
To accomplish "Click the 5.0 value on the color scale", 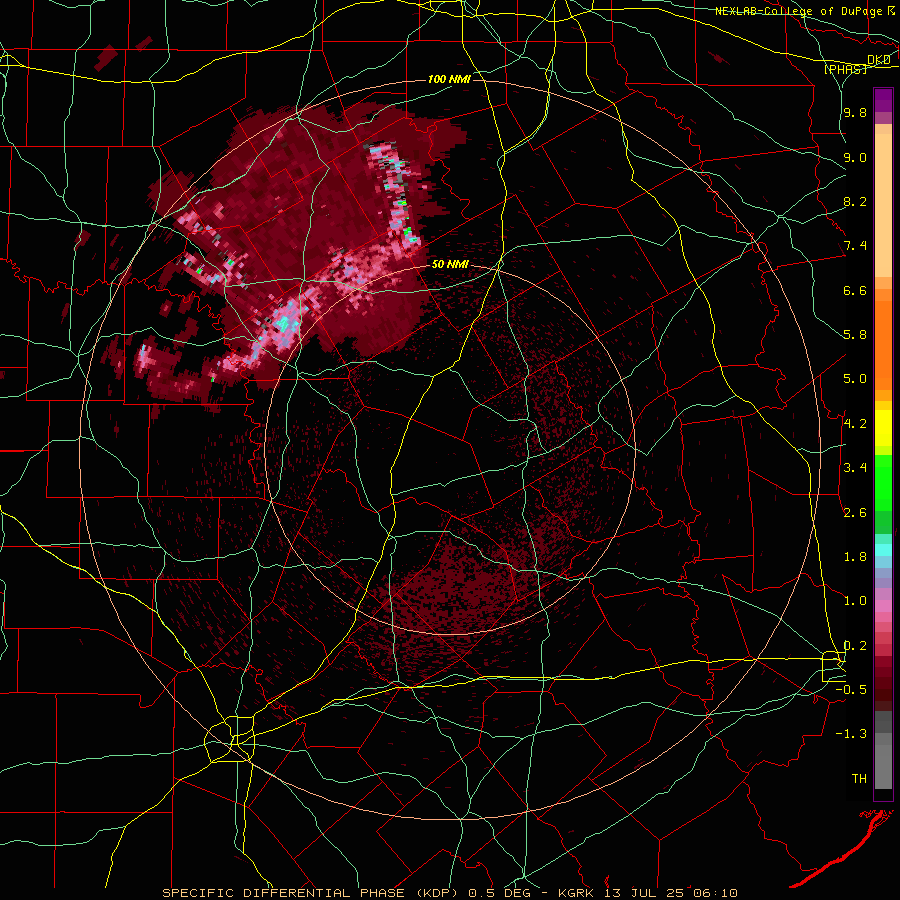I will [x=855, y=379].
